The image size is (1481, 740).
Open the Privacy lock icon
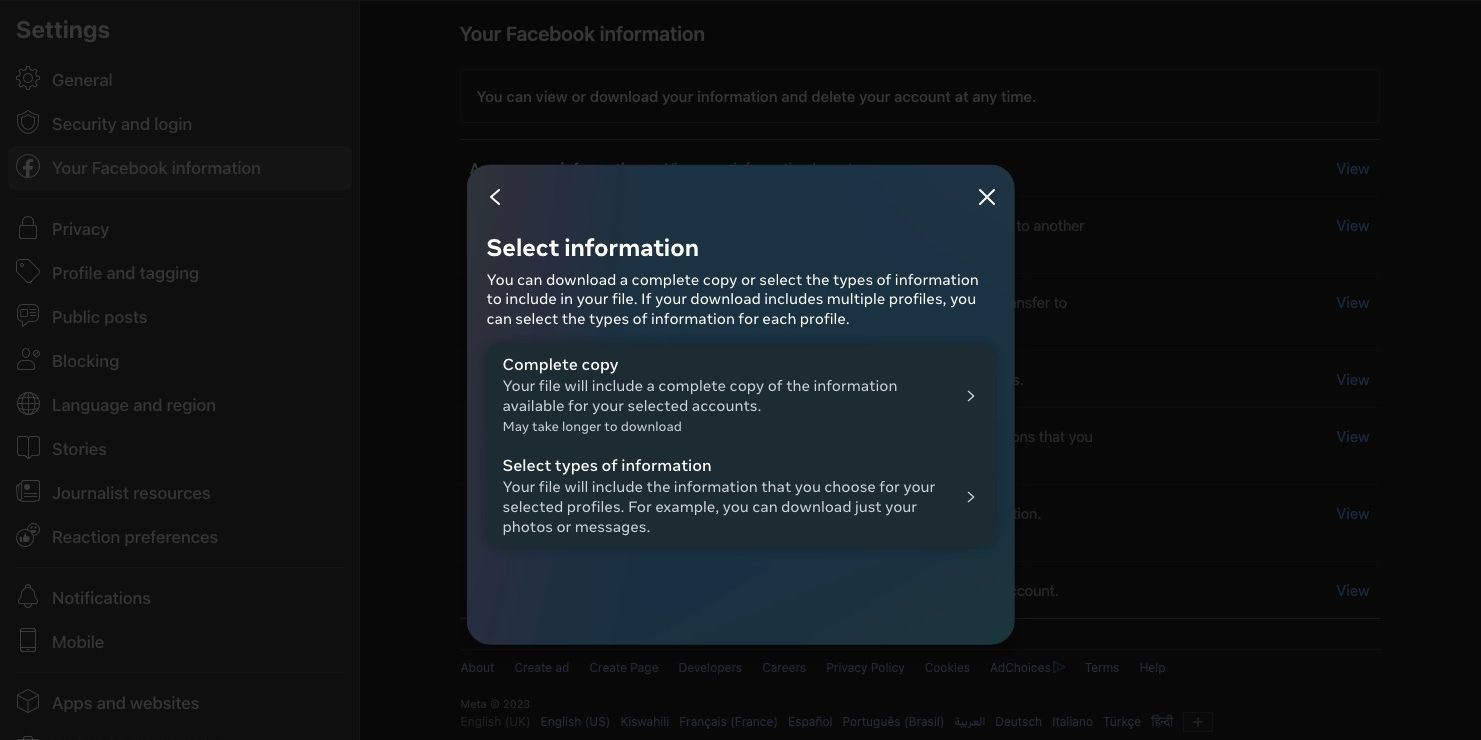tap(28, 229)
